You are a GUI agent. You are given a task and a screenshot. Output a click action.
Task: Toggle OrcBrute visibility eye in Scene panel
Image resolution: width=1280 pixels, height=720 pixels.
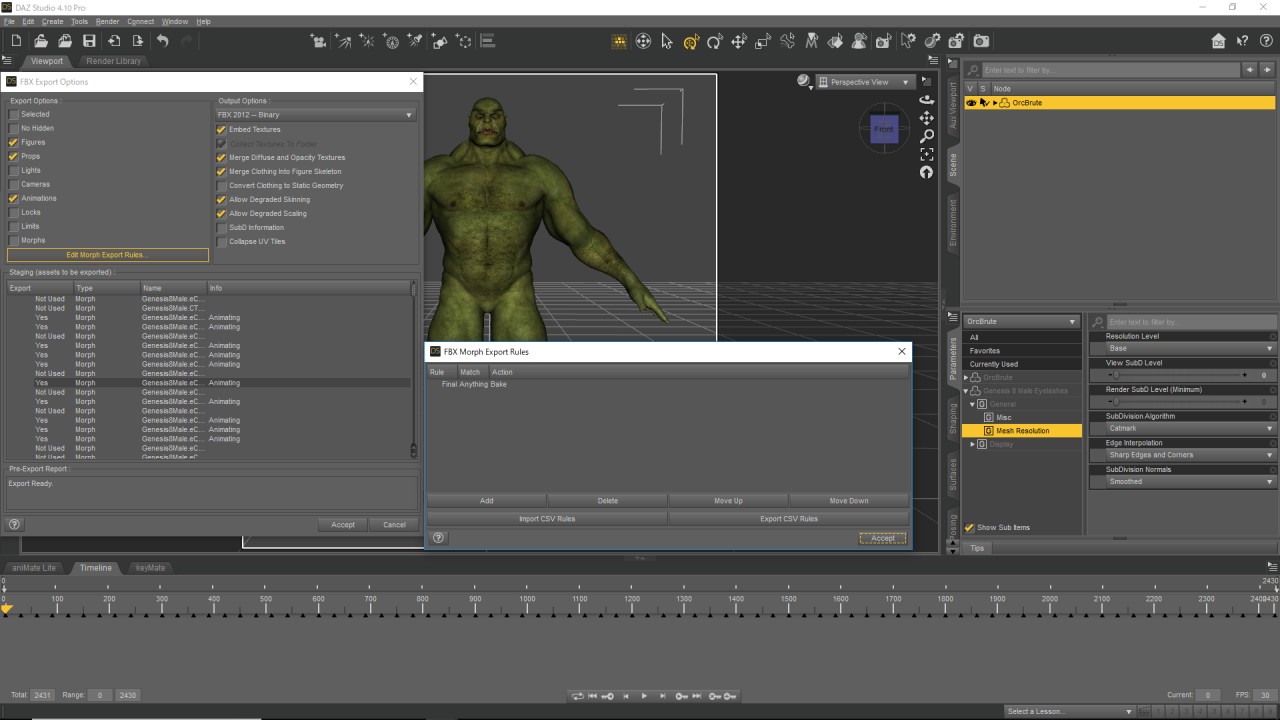(971, 103)
